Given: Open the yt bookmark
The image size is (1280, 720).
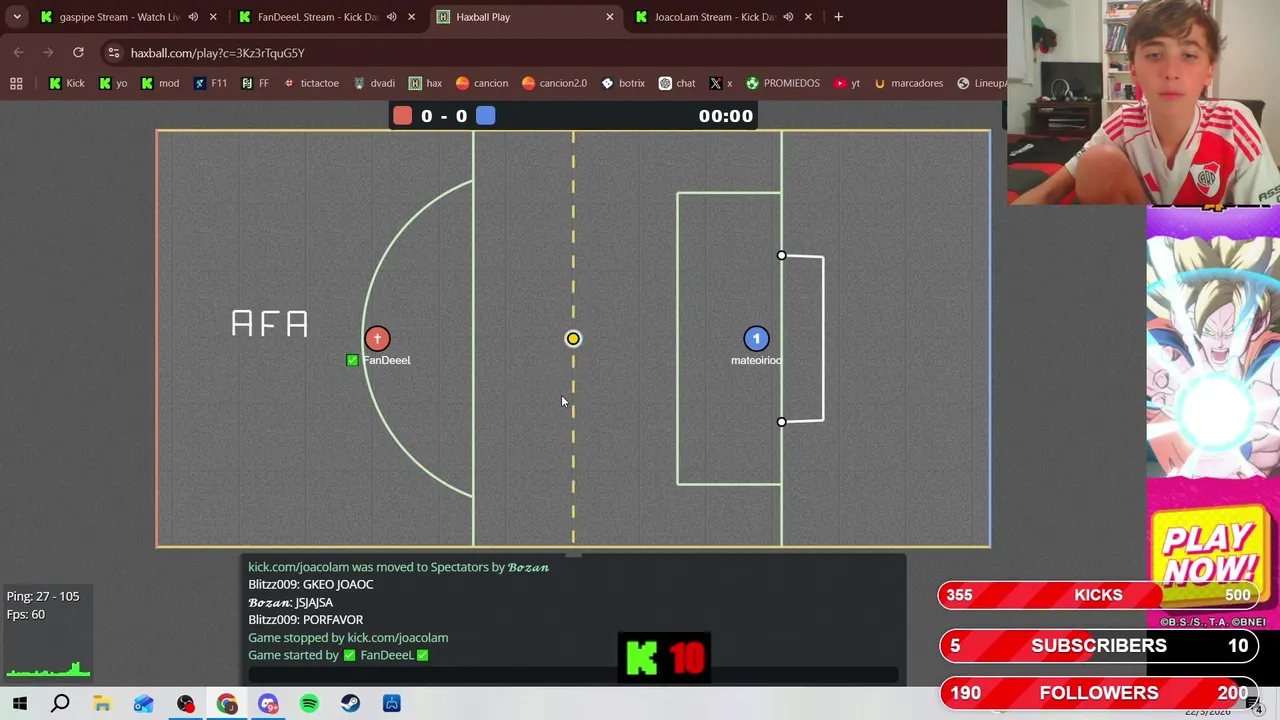Looking at the screenshot, I should [x=846, y=83].
